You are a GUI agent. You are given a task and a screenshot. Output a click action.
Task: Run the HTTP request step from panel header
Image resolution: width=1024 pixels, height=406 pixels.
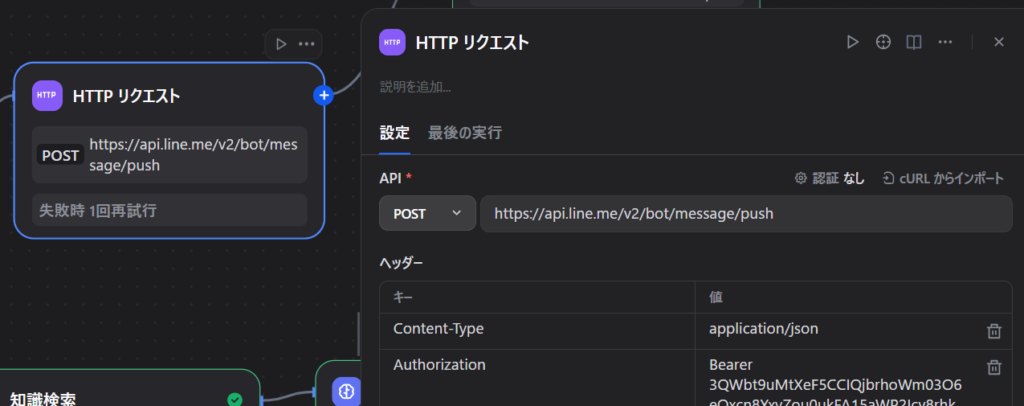(x=852, y=42)
